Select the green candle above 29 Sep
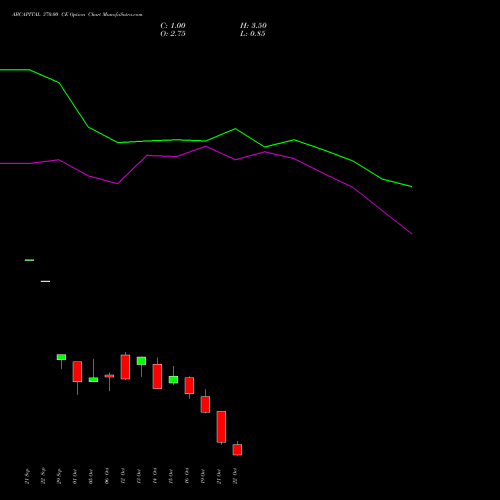 (x=61, y=357)
